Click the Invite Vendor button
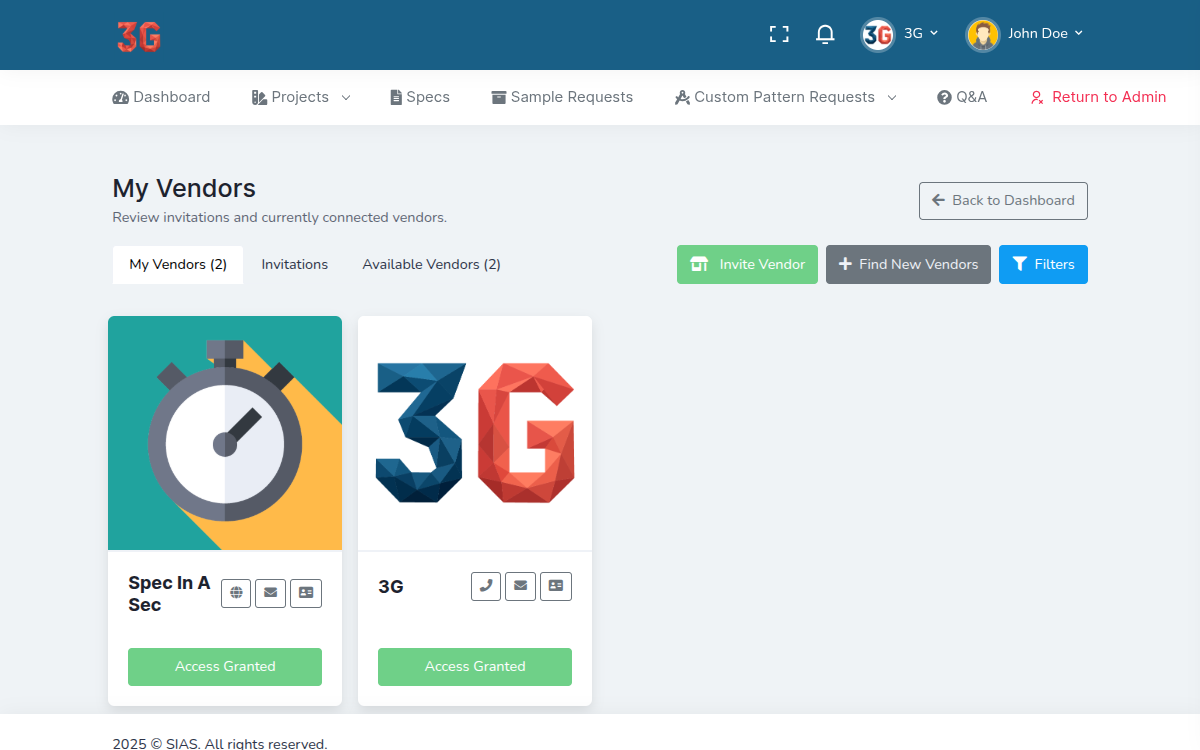1200x750 pixels. pos(747,265)
